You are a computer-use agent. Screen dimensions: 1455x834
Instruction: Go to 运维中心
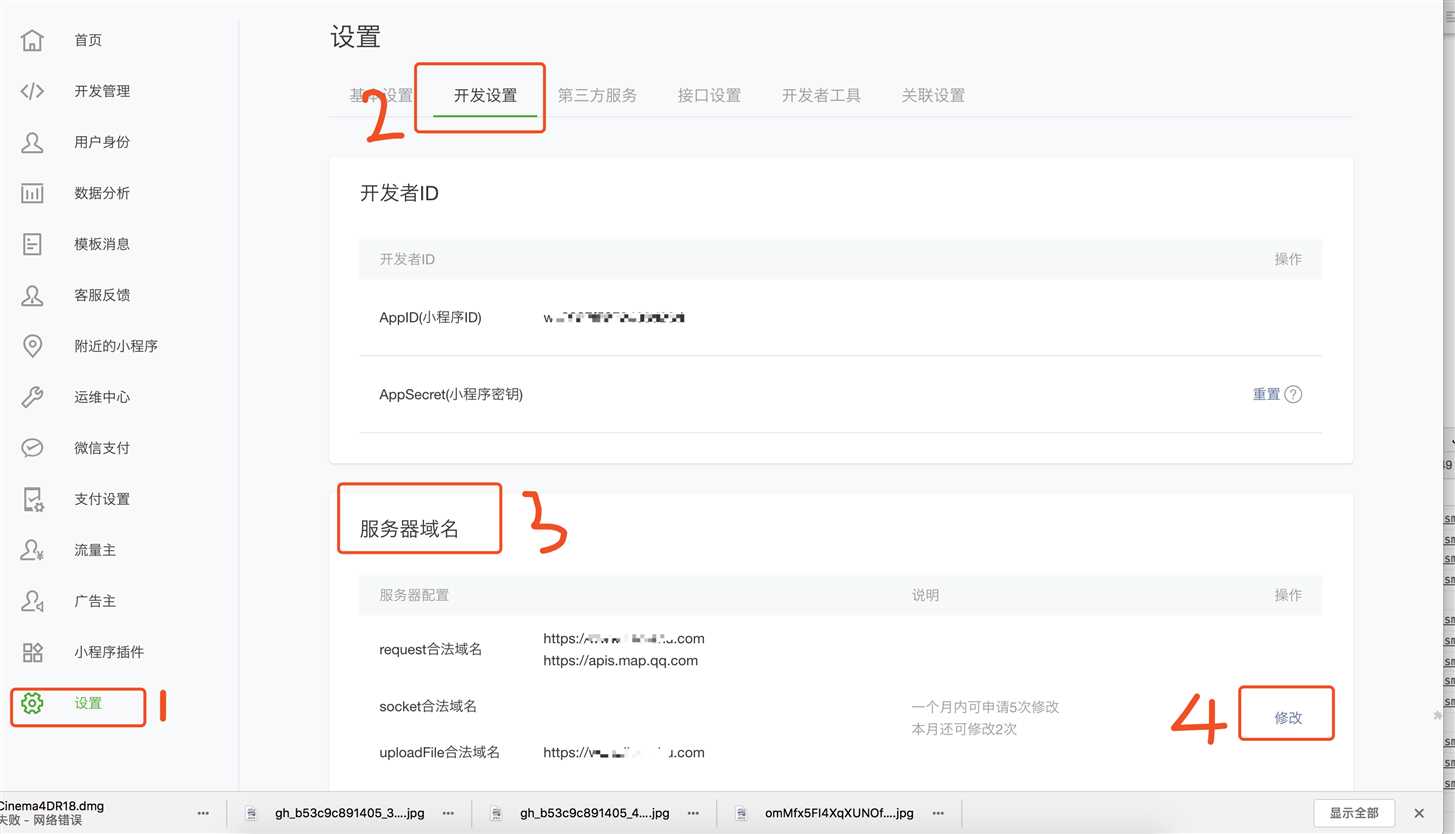(102, 397)
